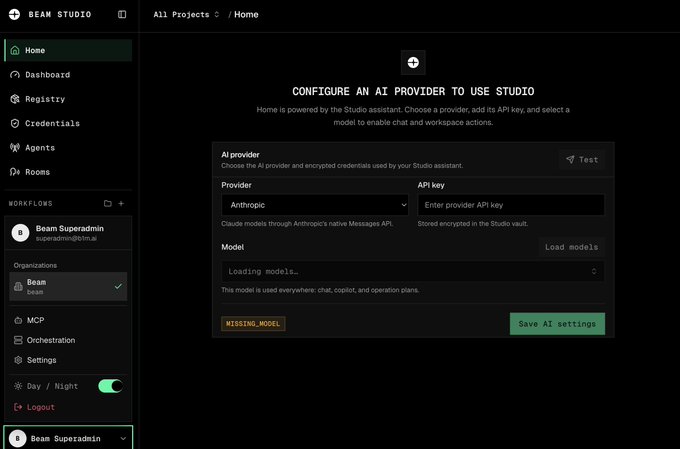Click the superadmin@b1m.ai email text
This screenshot has height=449, width=680.
[66, 239]
